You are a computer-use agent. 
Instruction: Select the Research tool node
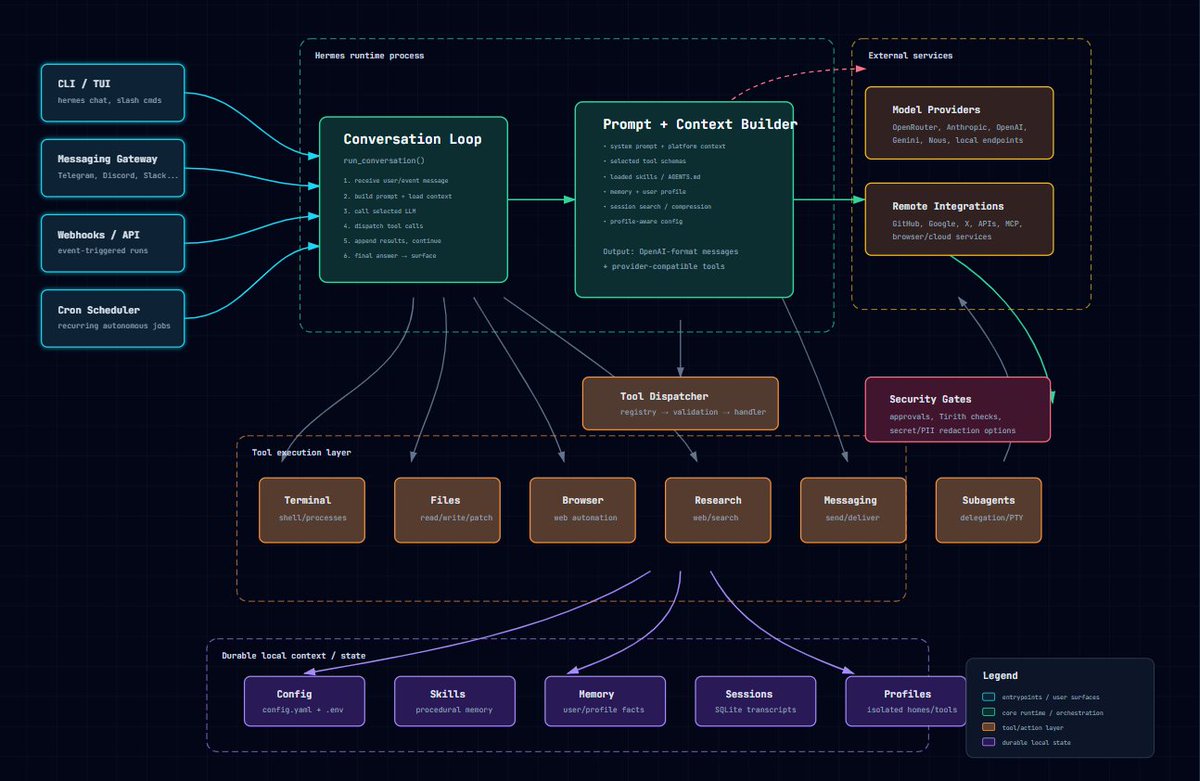click(x=718, y=510)
